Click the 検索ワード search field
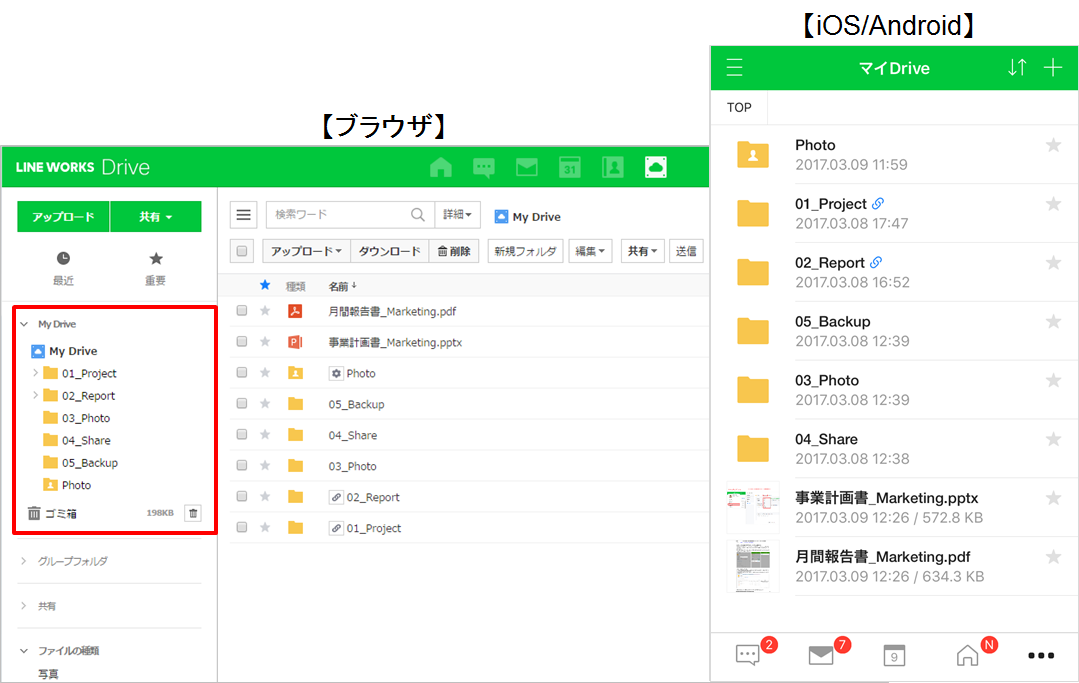Image resolution: width=1079 pixels, height=683 pixels. click(x=340, y=214)
